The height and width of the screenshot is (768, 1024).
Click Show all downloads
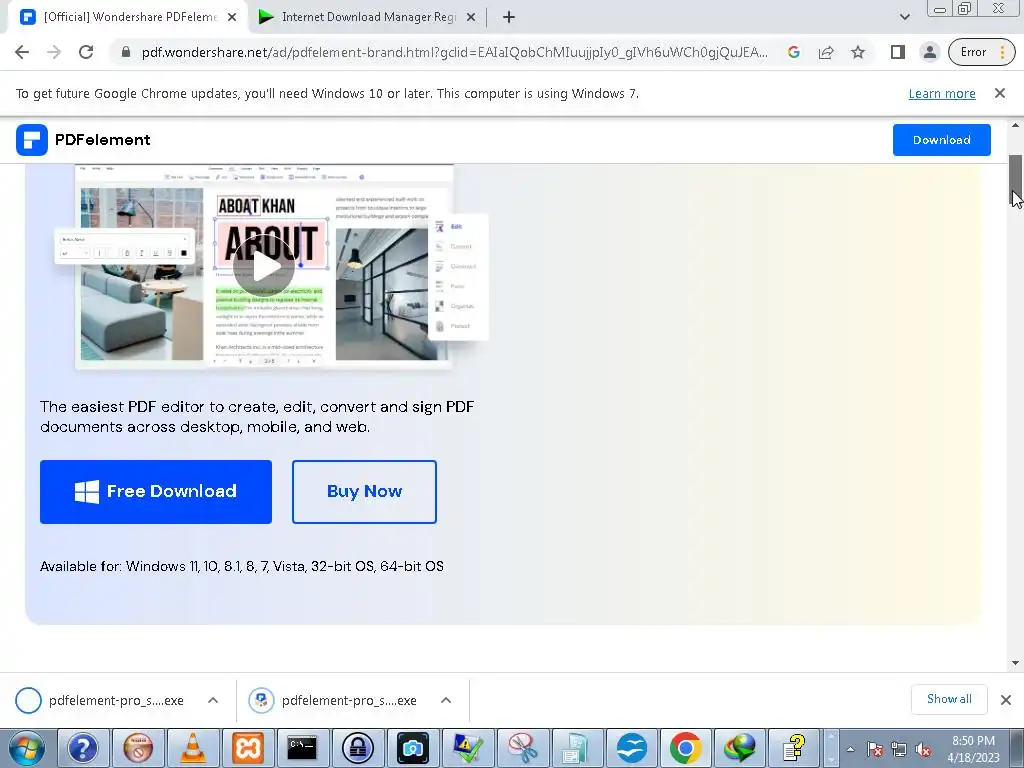(x=949, y=699)
